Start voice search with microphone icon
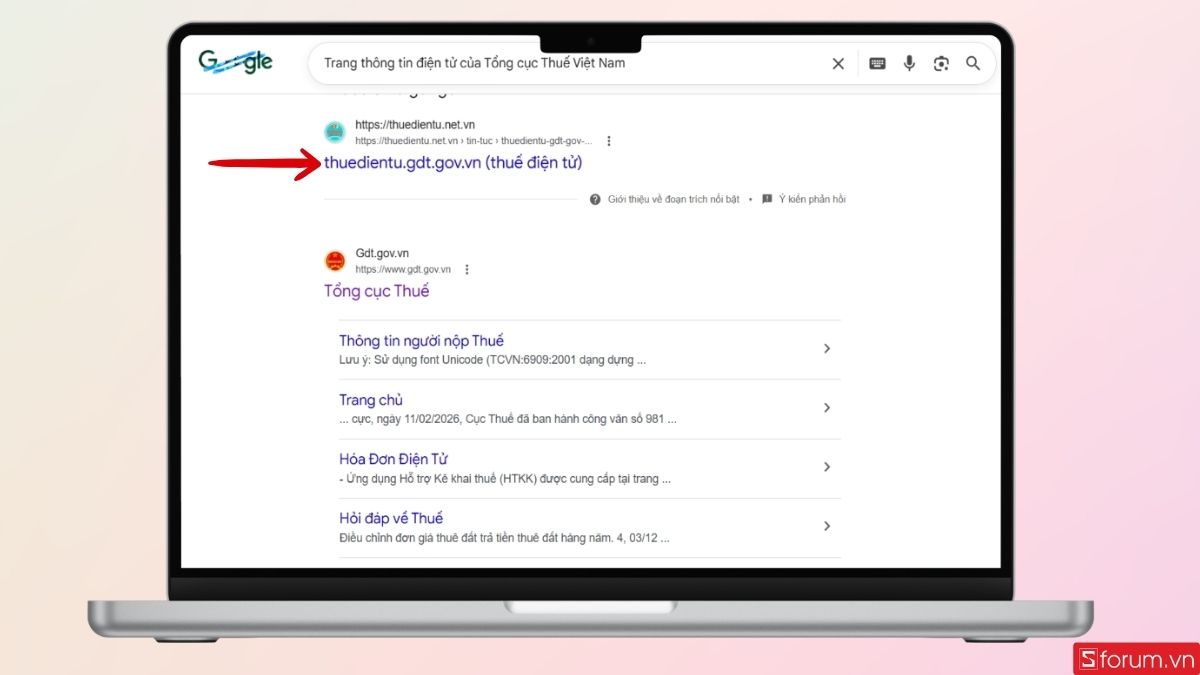 click(909, 63)
